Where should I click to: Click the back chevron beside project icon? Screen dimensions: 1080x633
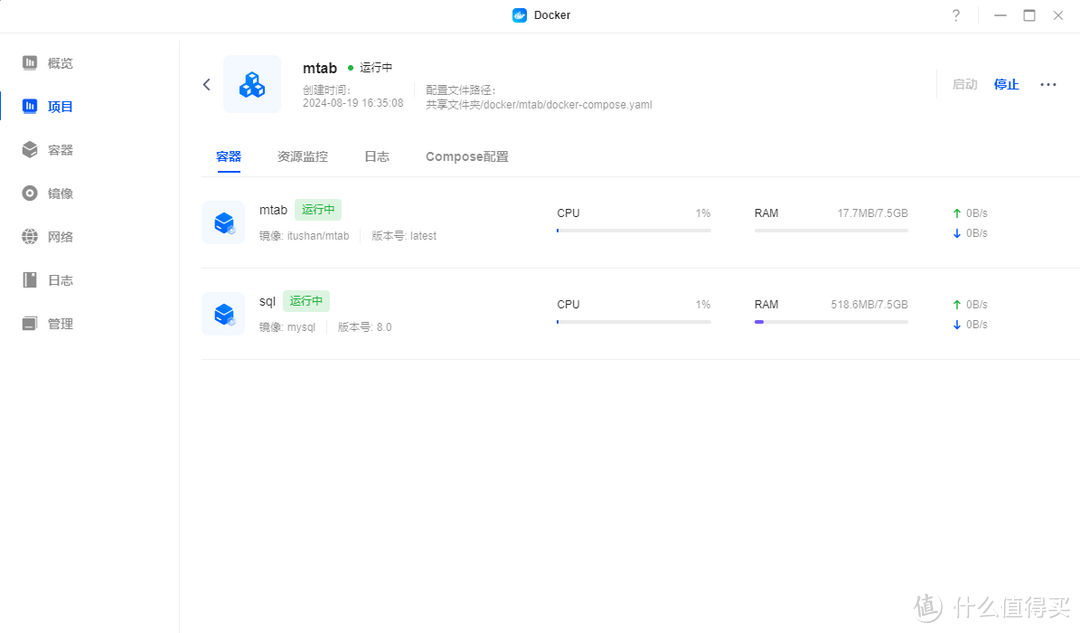(x=207, y=84)
